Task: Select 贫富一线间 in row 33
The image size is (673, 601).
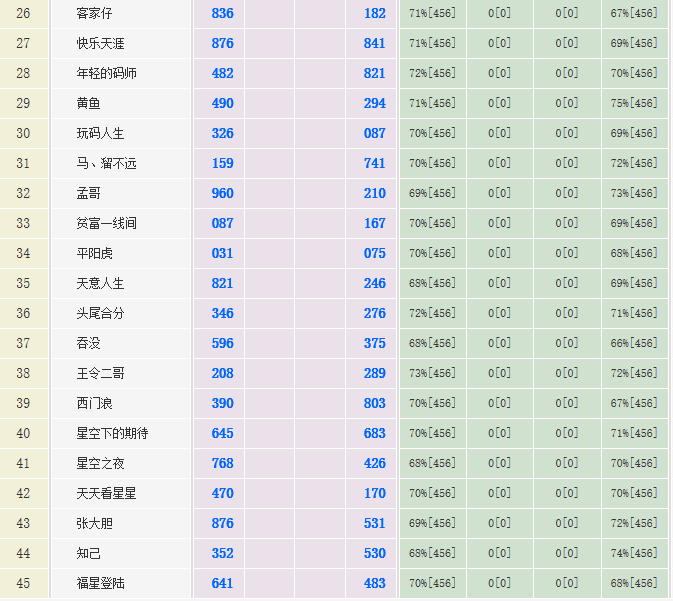Action: pos(106,223)
